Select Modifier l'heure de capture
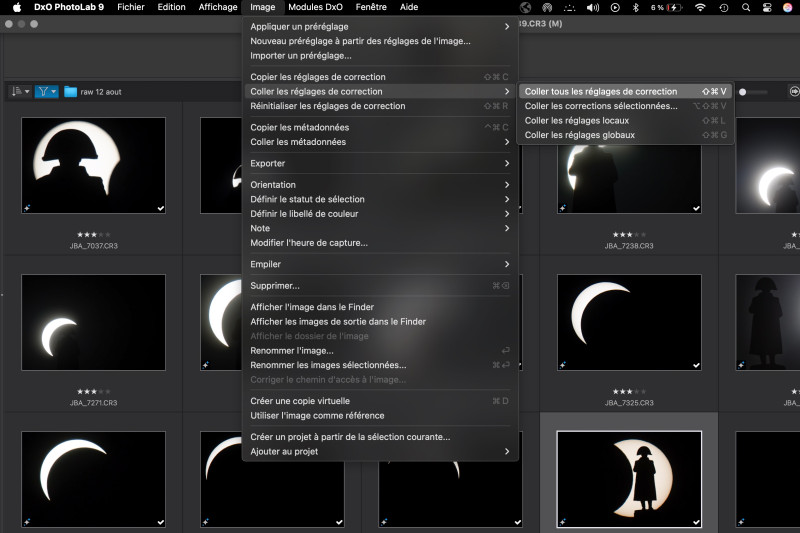 [x=380, y=243]
